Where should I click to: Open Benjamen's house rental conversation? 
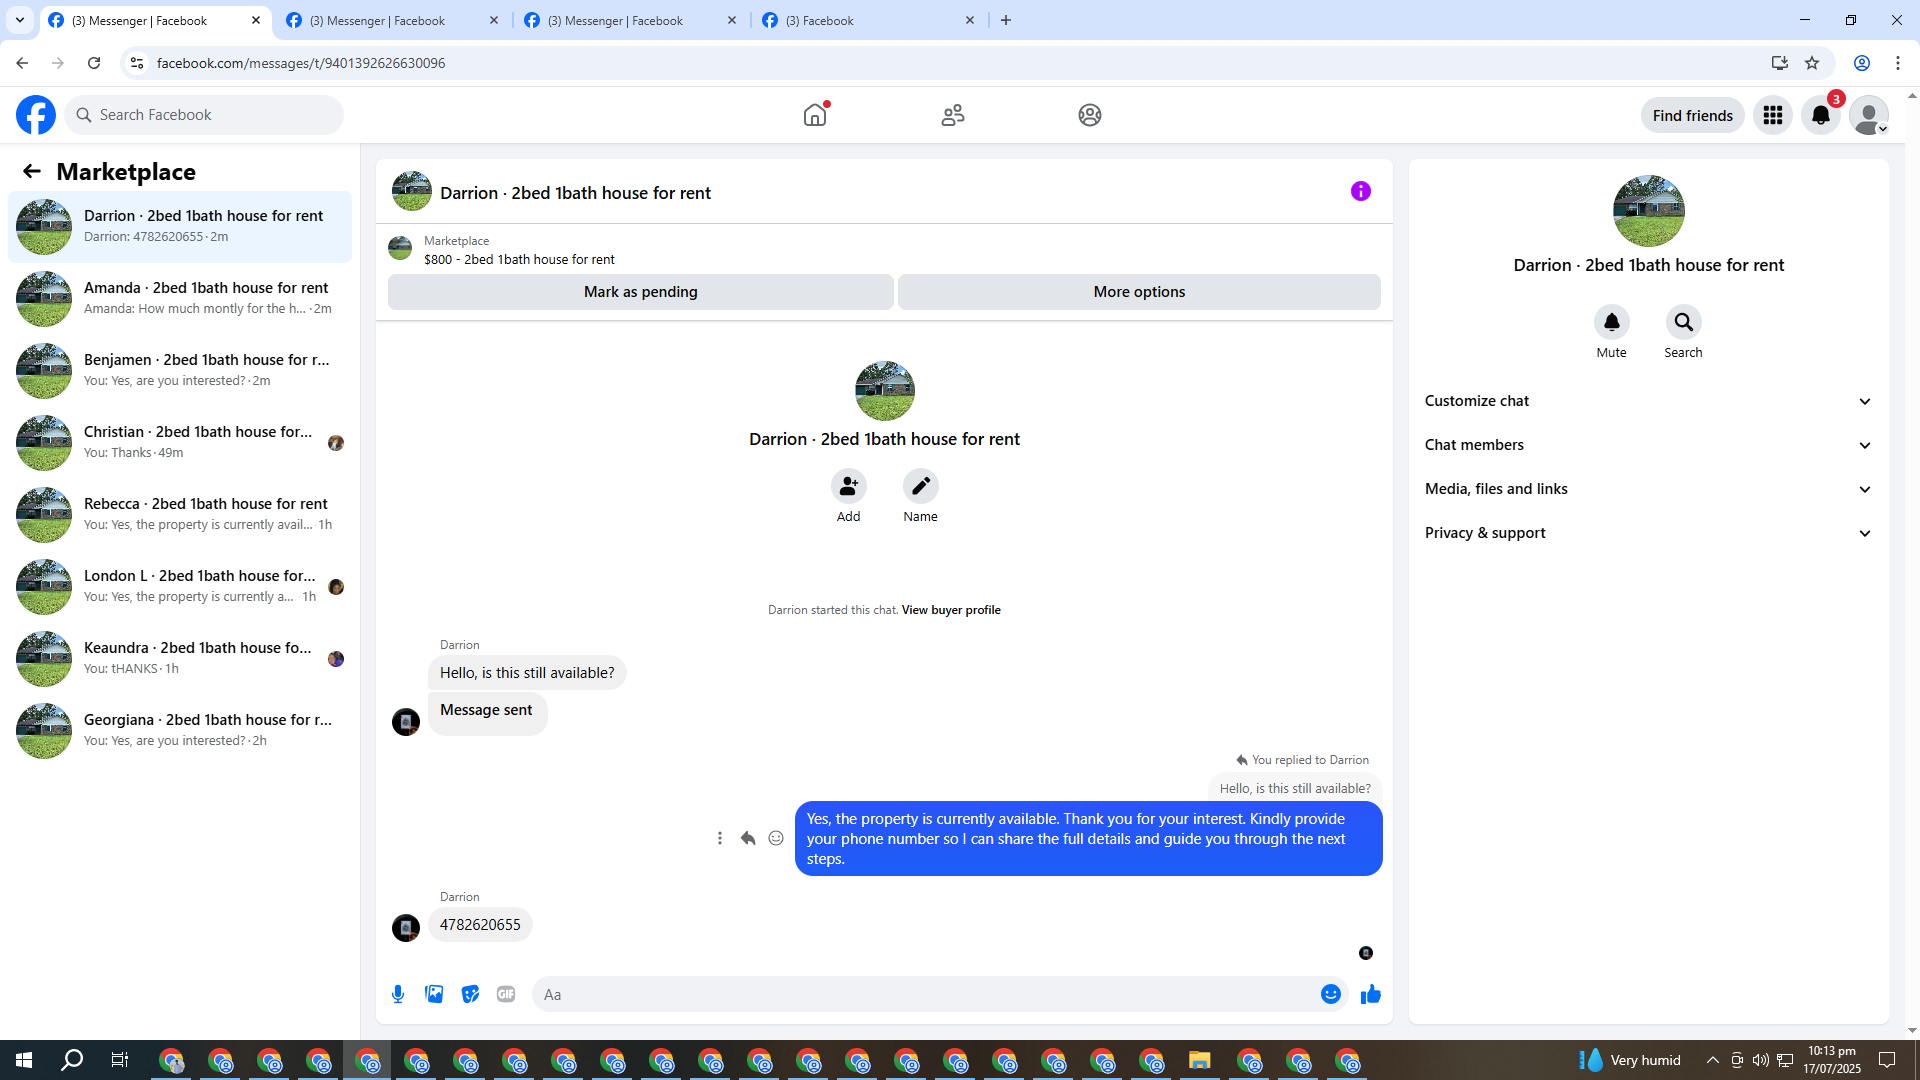180,370
